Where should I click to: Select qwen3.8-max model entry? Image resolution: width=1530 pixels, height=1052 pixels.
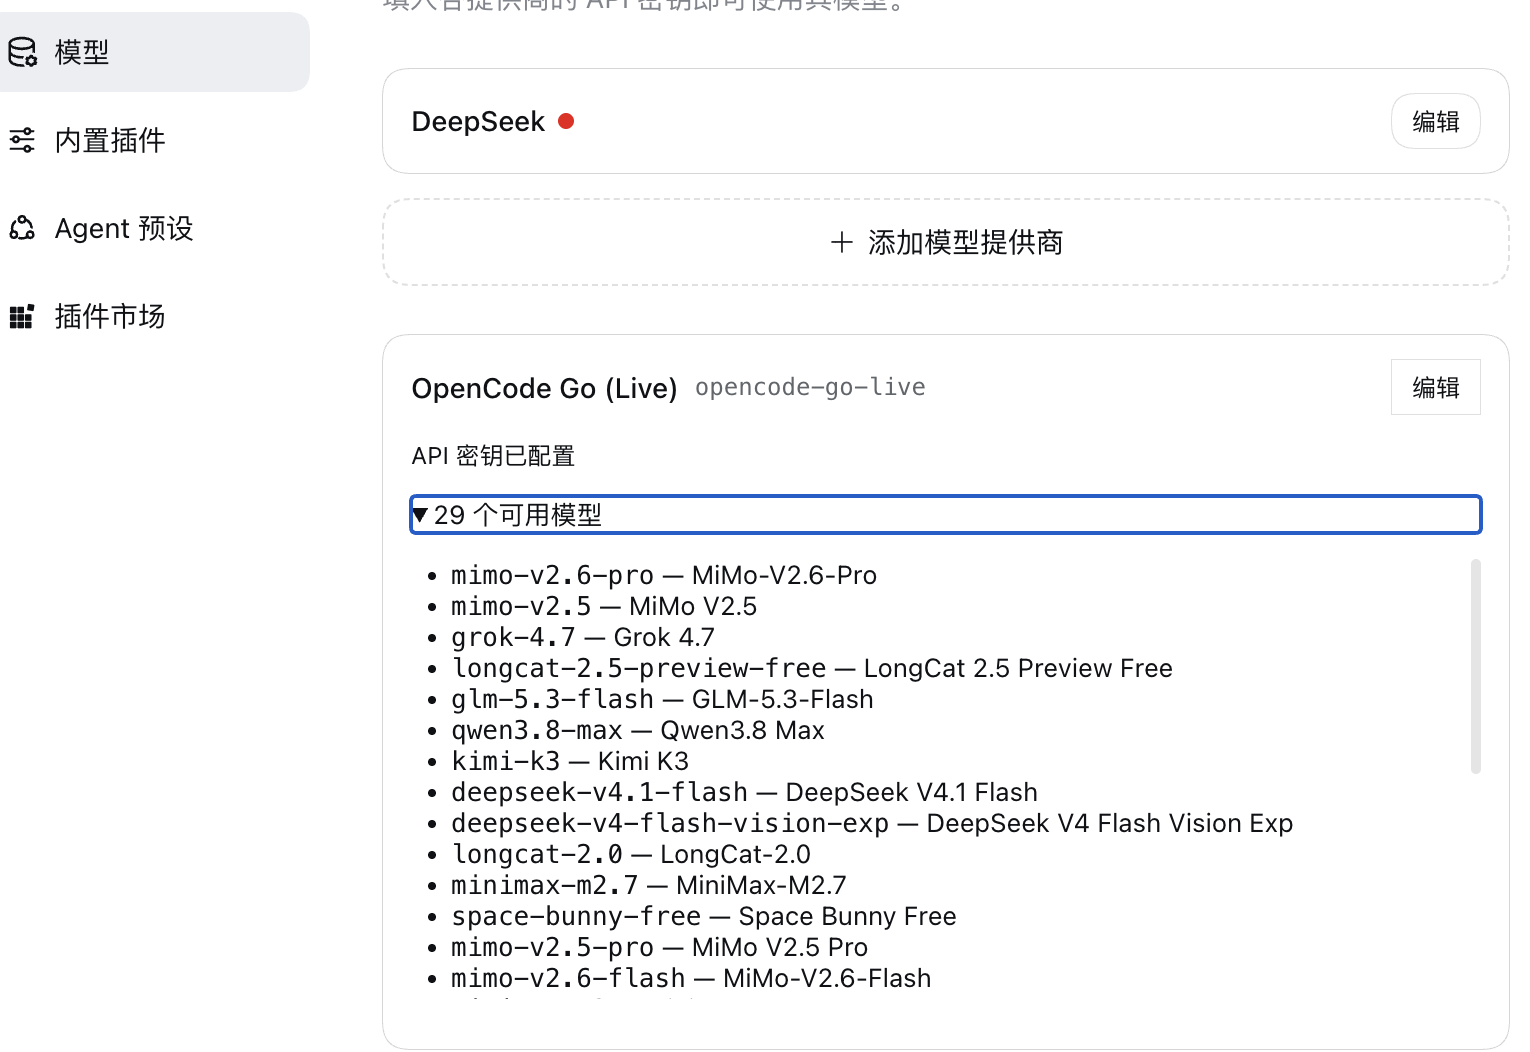[638, 730]
